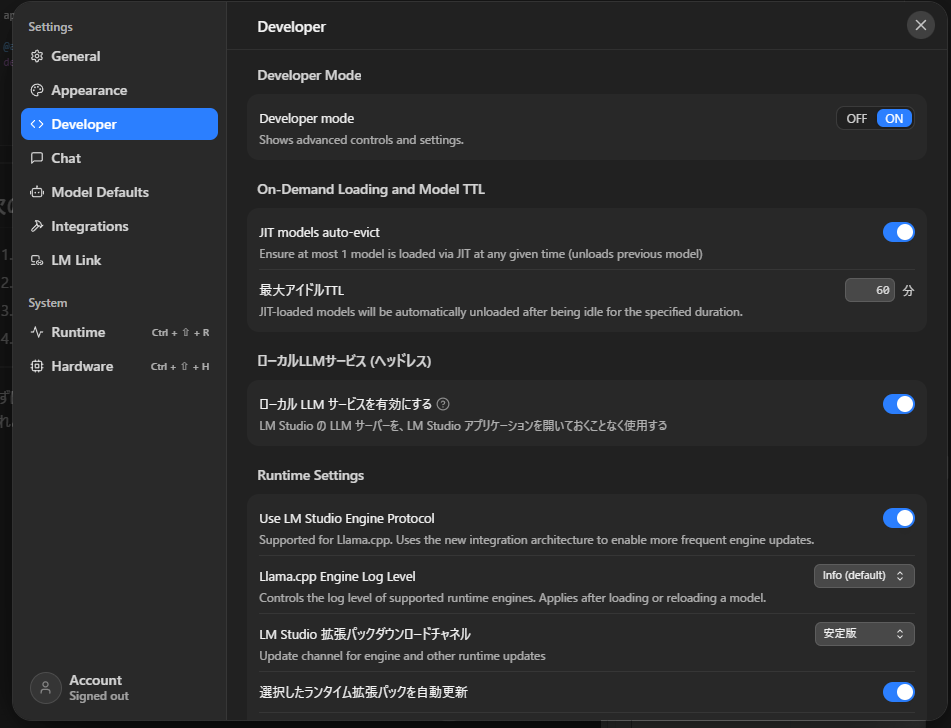
Task: Turn off 選択したランタイム拡張パックを自動更新 switch
Action: [898, 692]
